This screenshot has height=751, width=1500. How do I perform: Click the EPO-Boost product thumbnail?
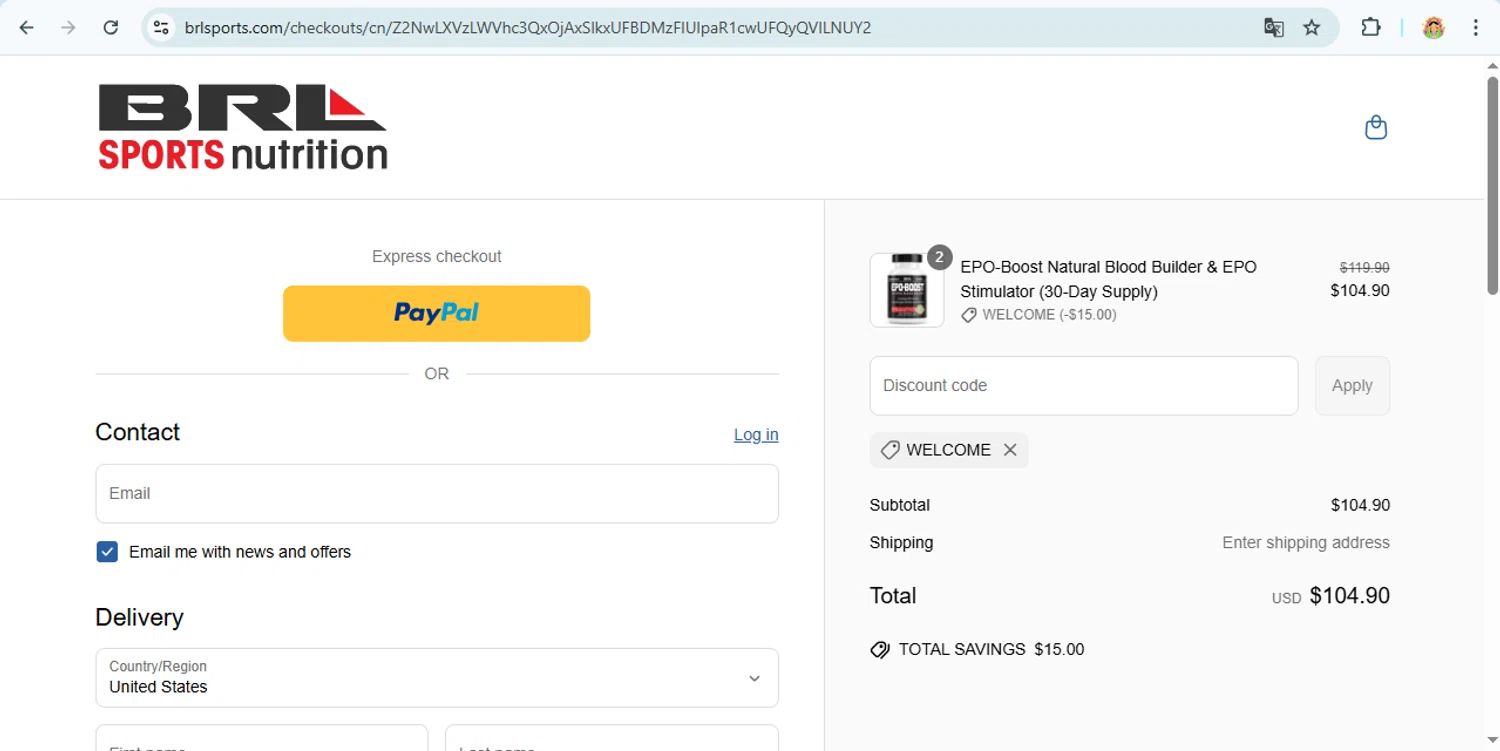pyautogui.click(x=907, y=290)
